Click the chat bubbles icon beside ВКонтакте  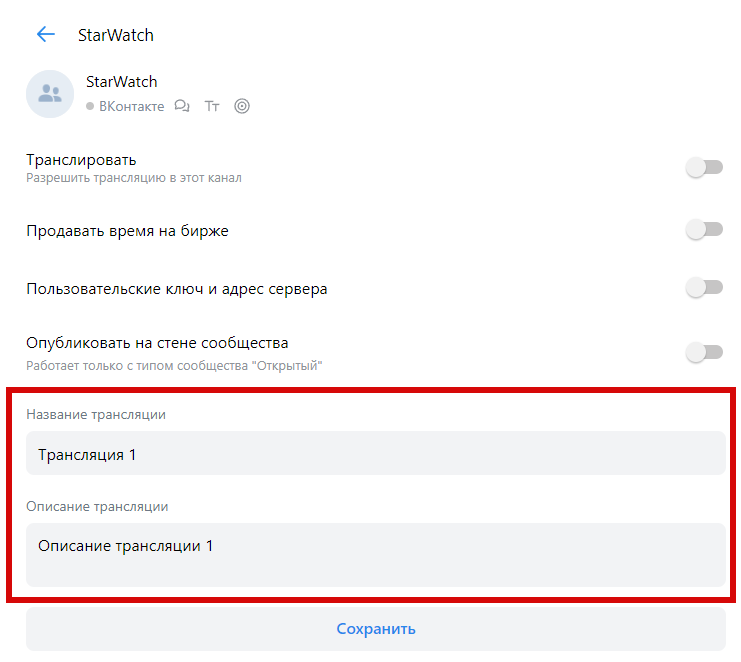182,106
